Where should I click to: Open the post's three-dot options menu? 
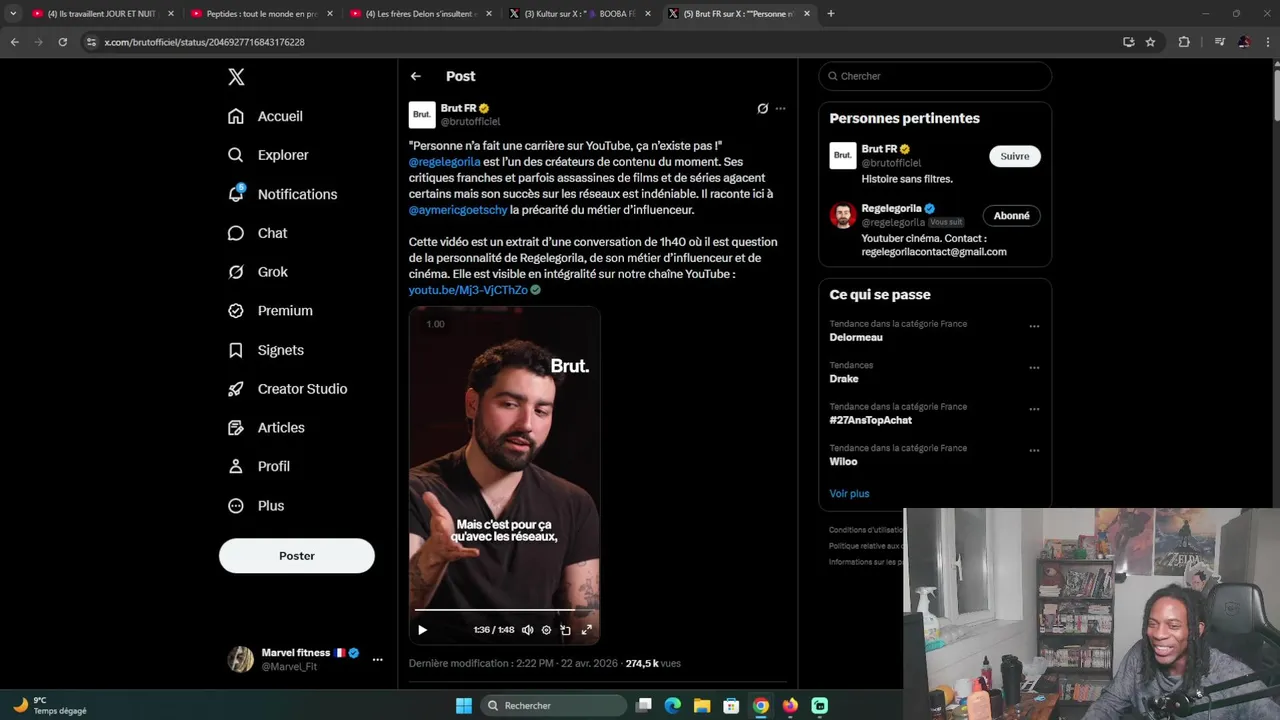[781, 108]
